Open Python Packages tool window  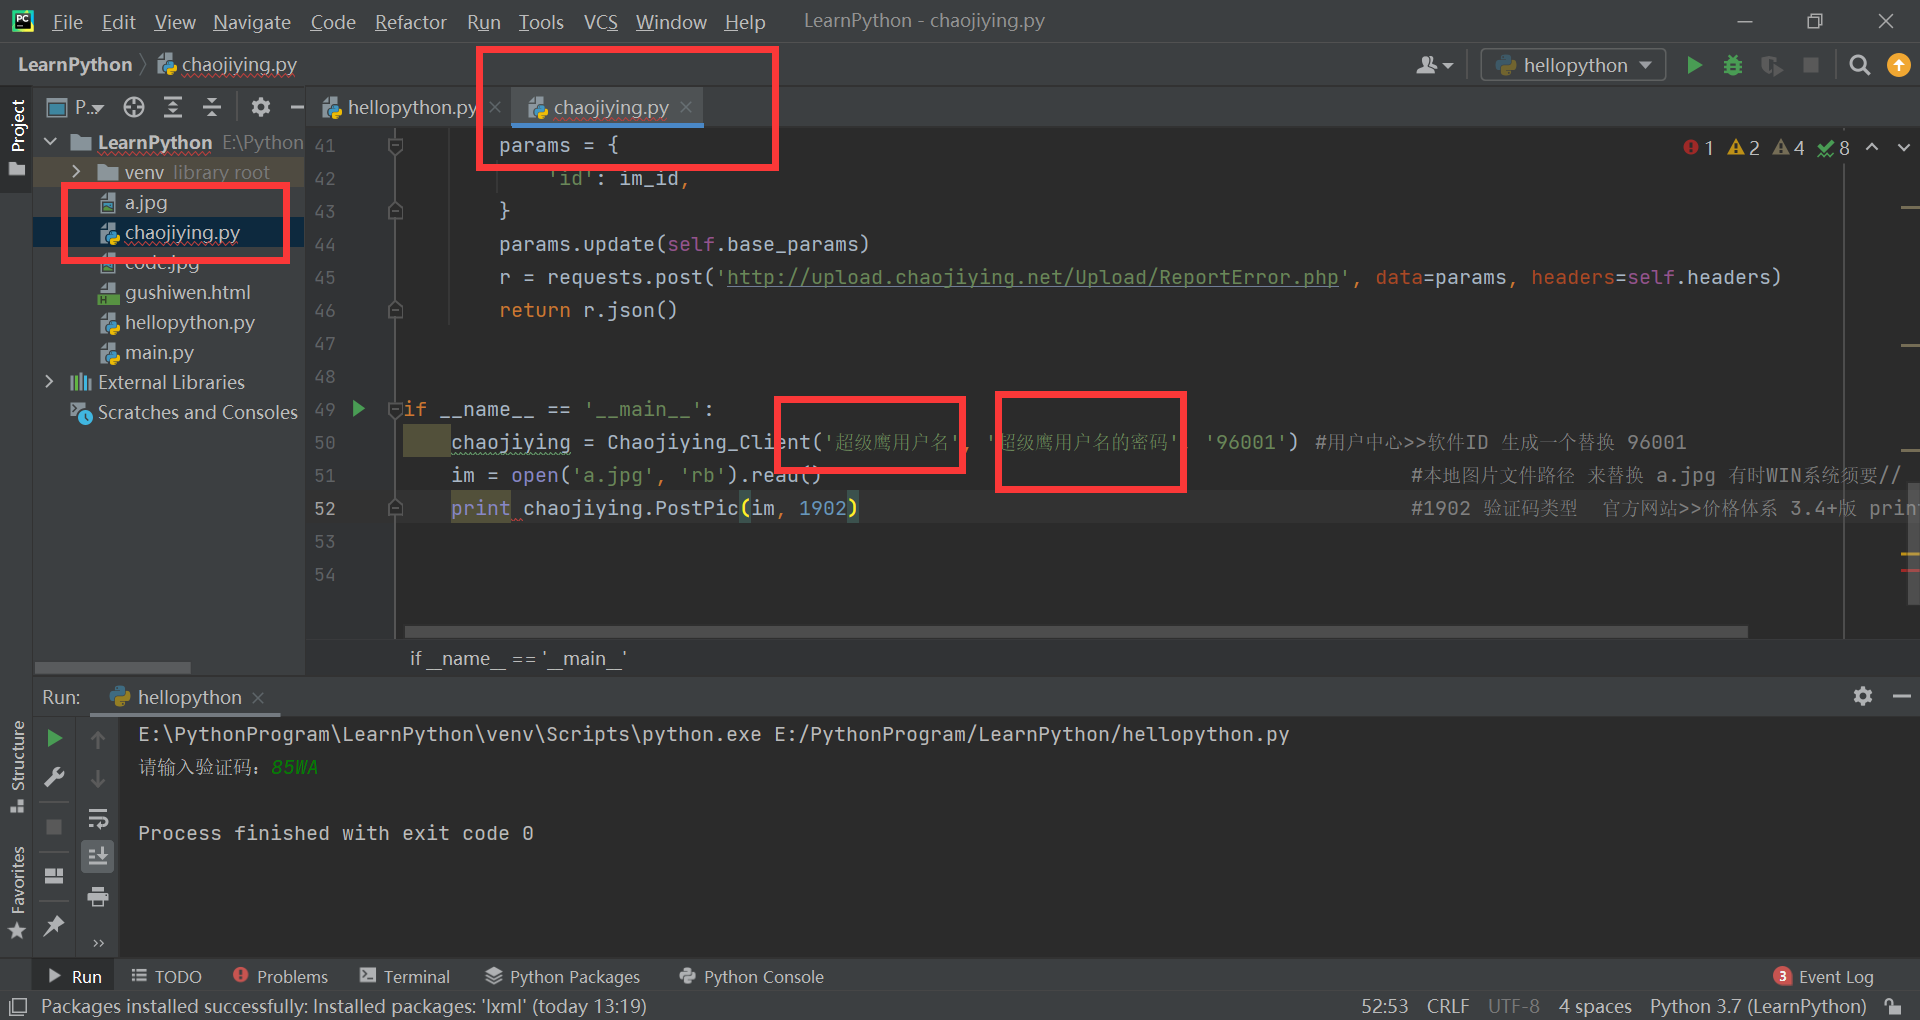point(563,976)
